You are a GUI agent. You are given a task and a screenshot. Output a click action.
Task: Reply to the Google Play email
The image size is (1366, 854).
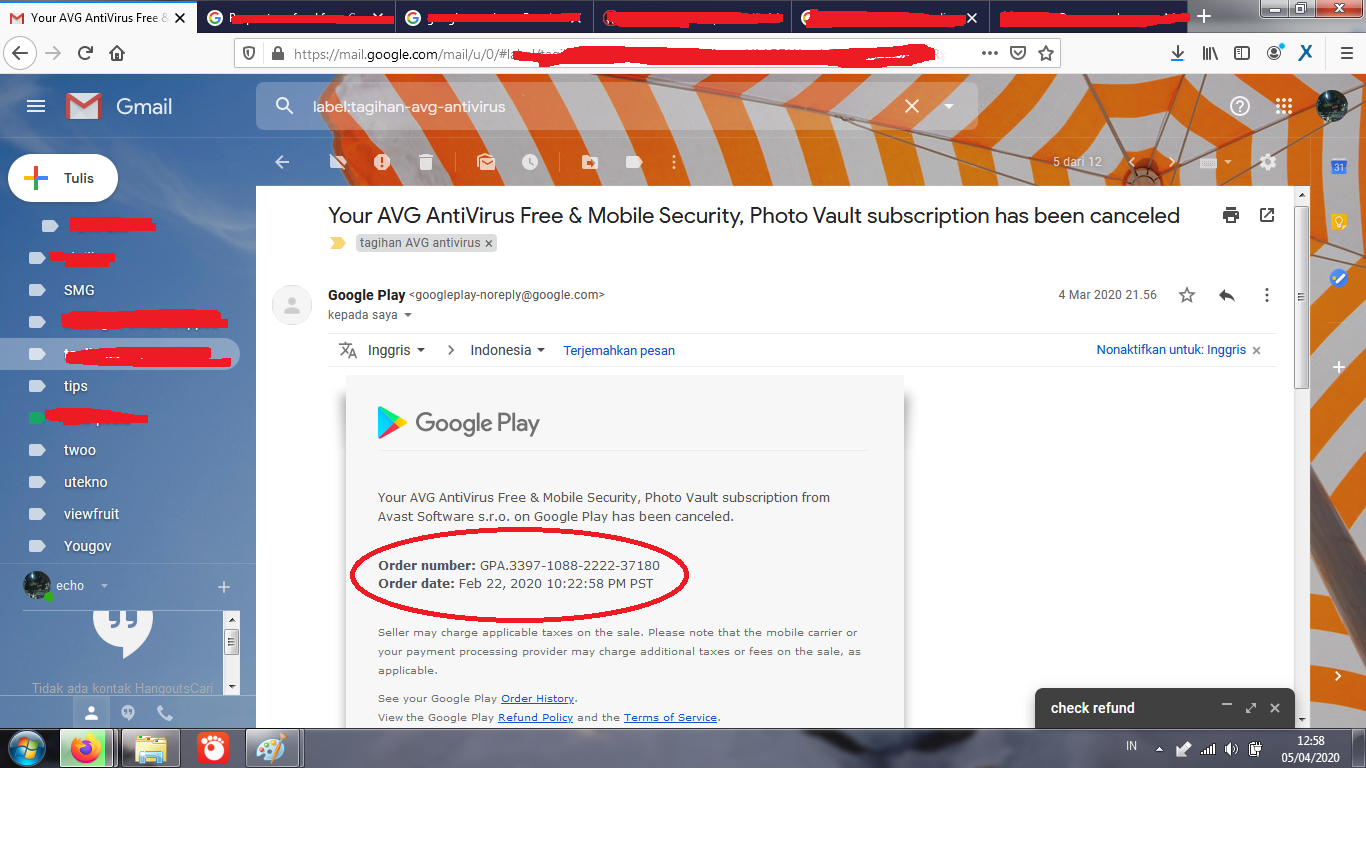point(1227,295)
